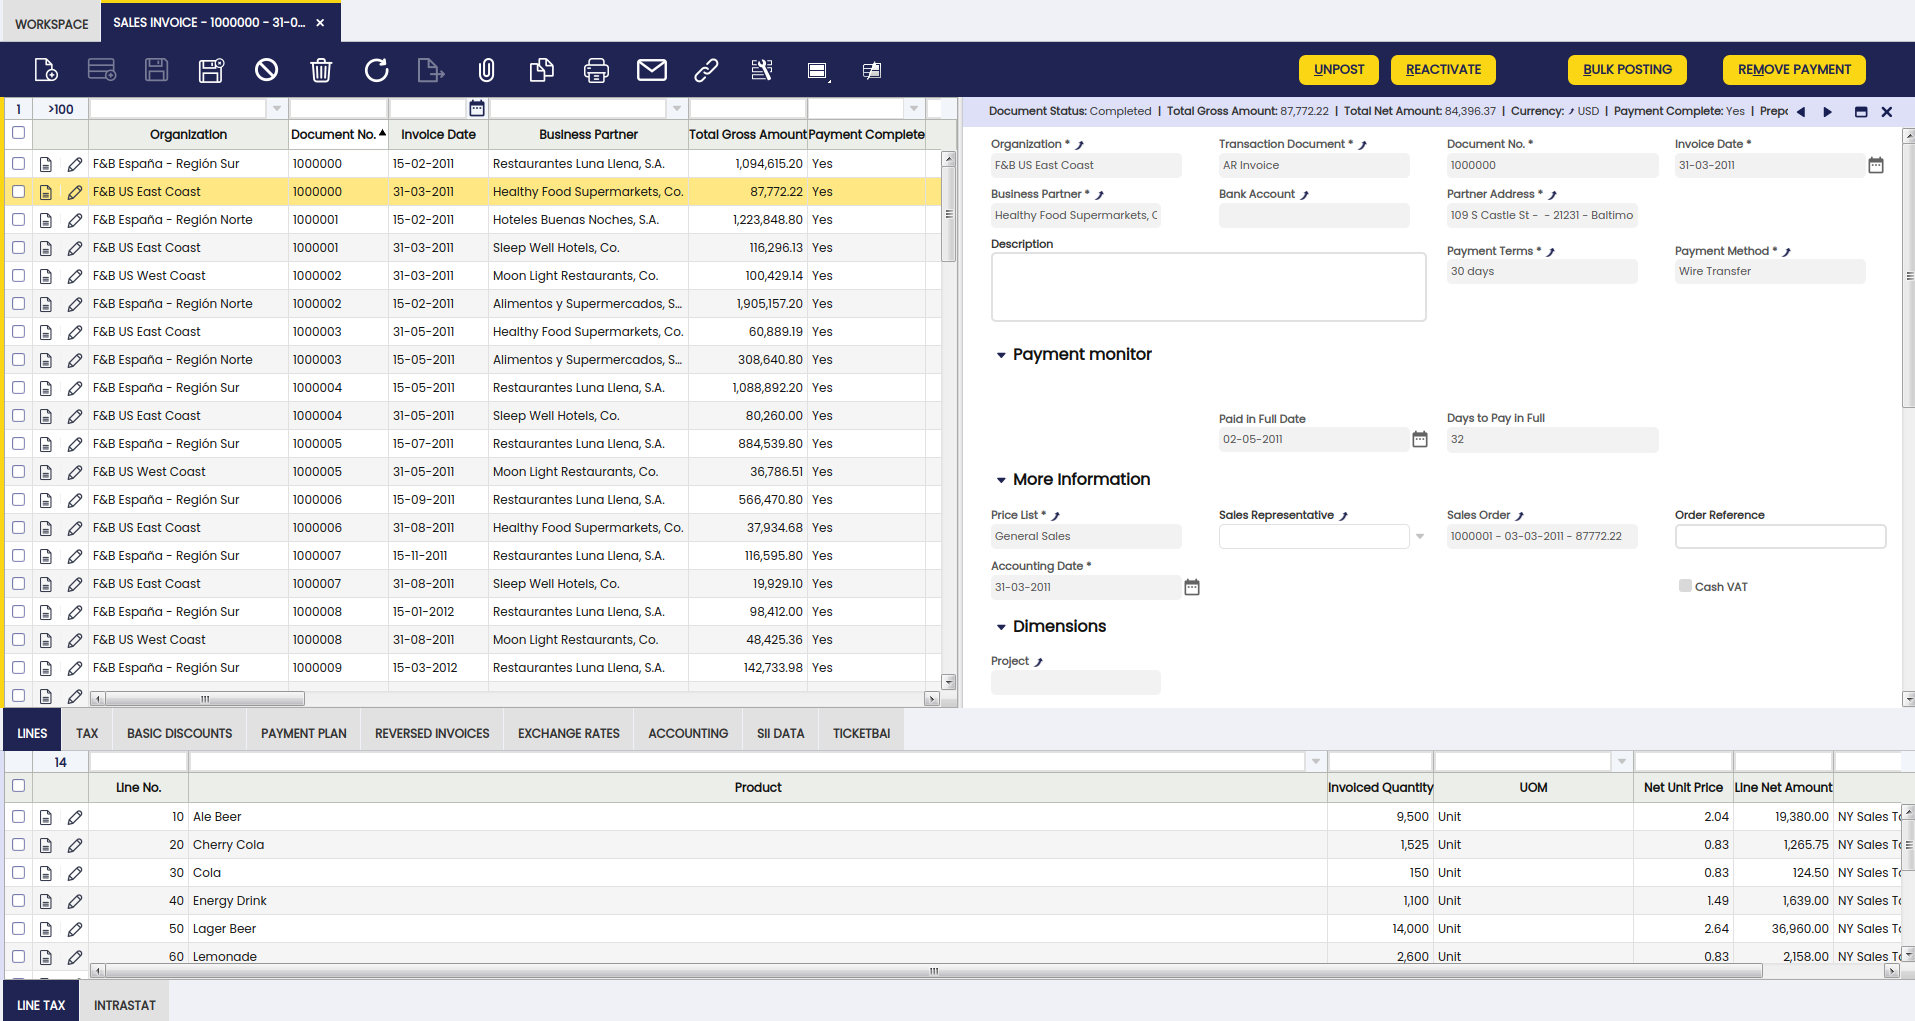Screen dimensions: 1915x1021
Task: Click the Bulk Posting button
Action: 1627,70
